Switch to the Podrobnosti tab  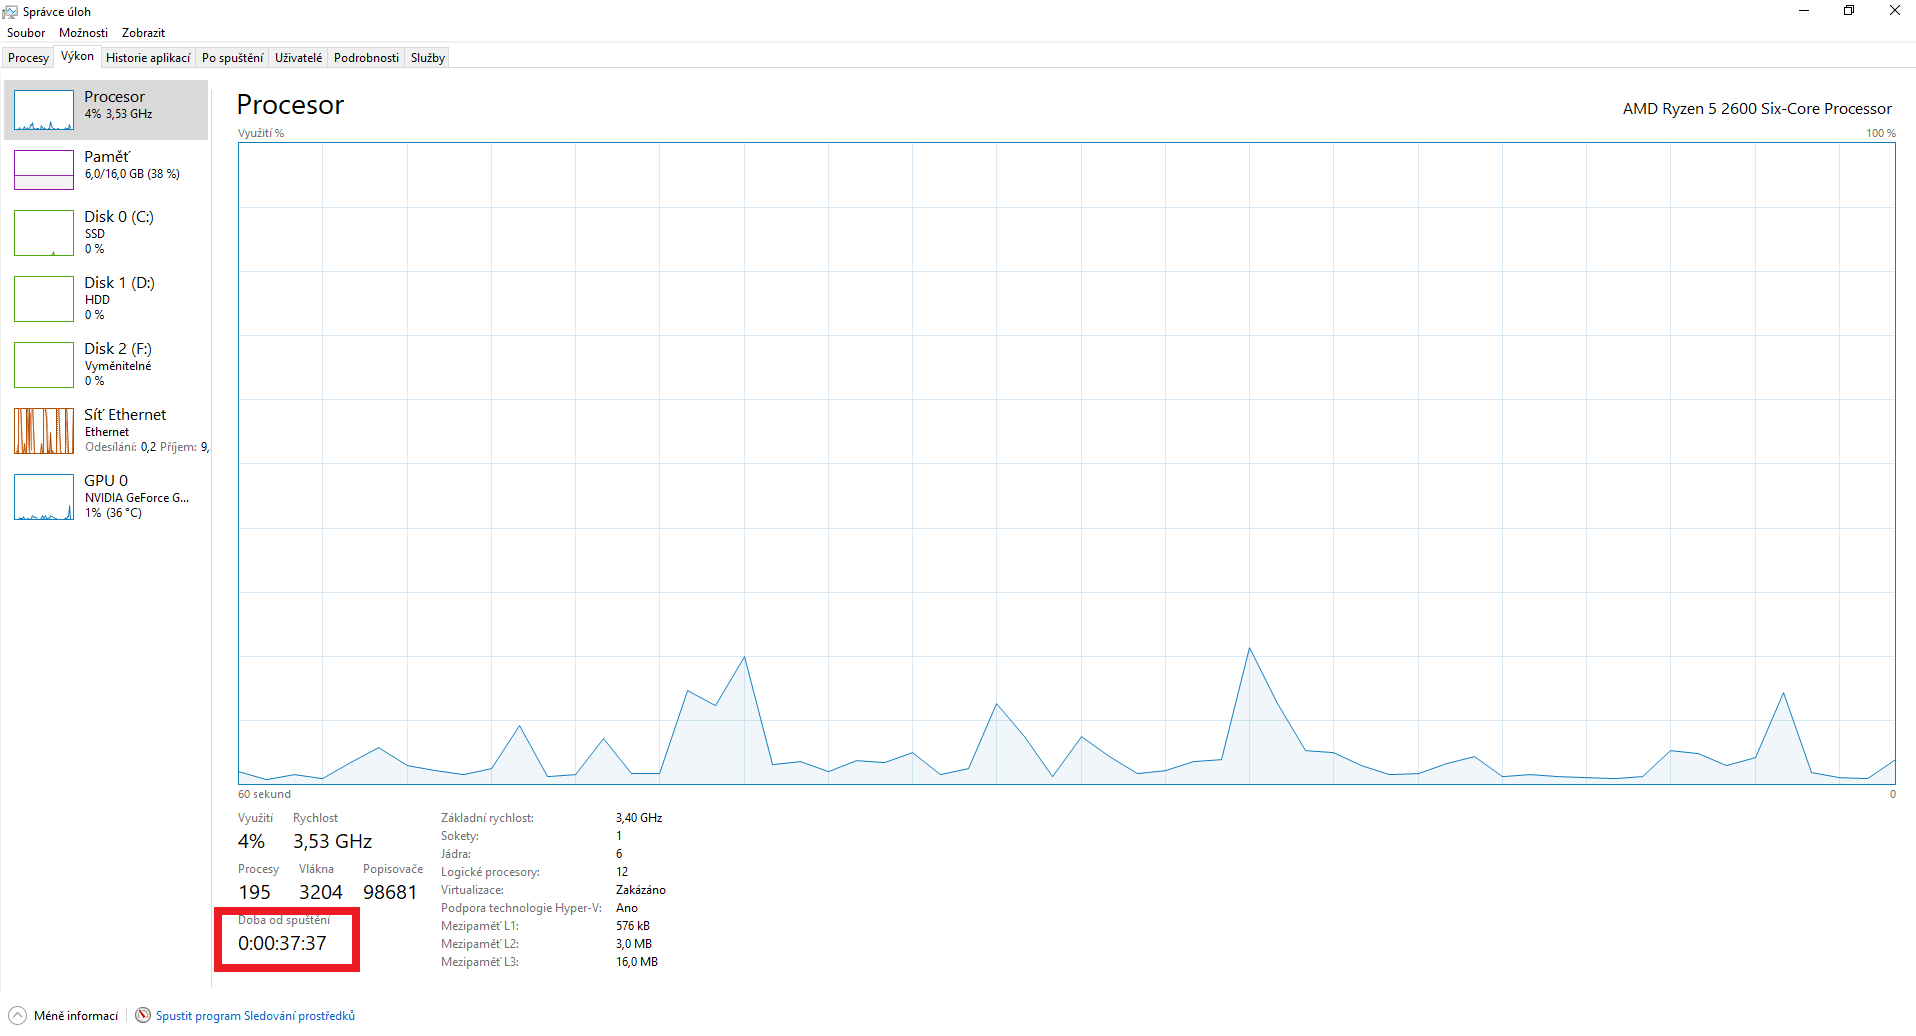coord(366,58)
